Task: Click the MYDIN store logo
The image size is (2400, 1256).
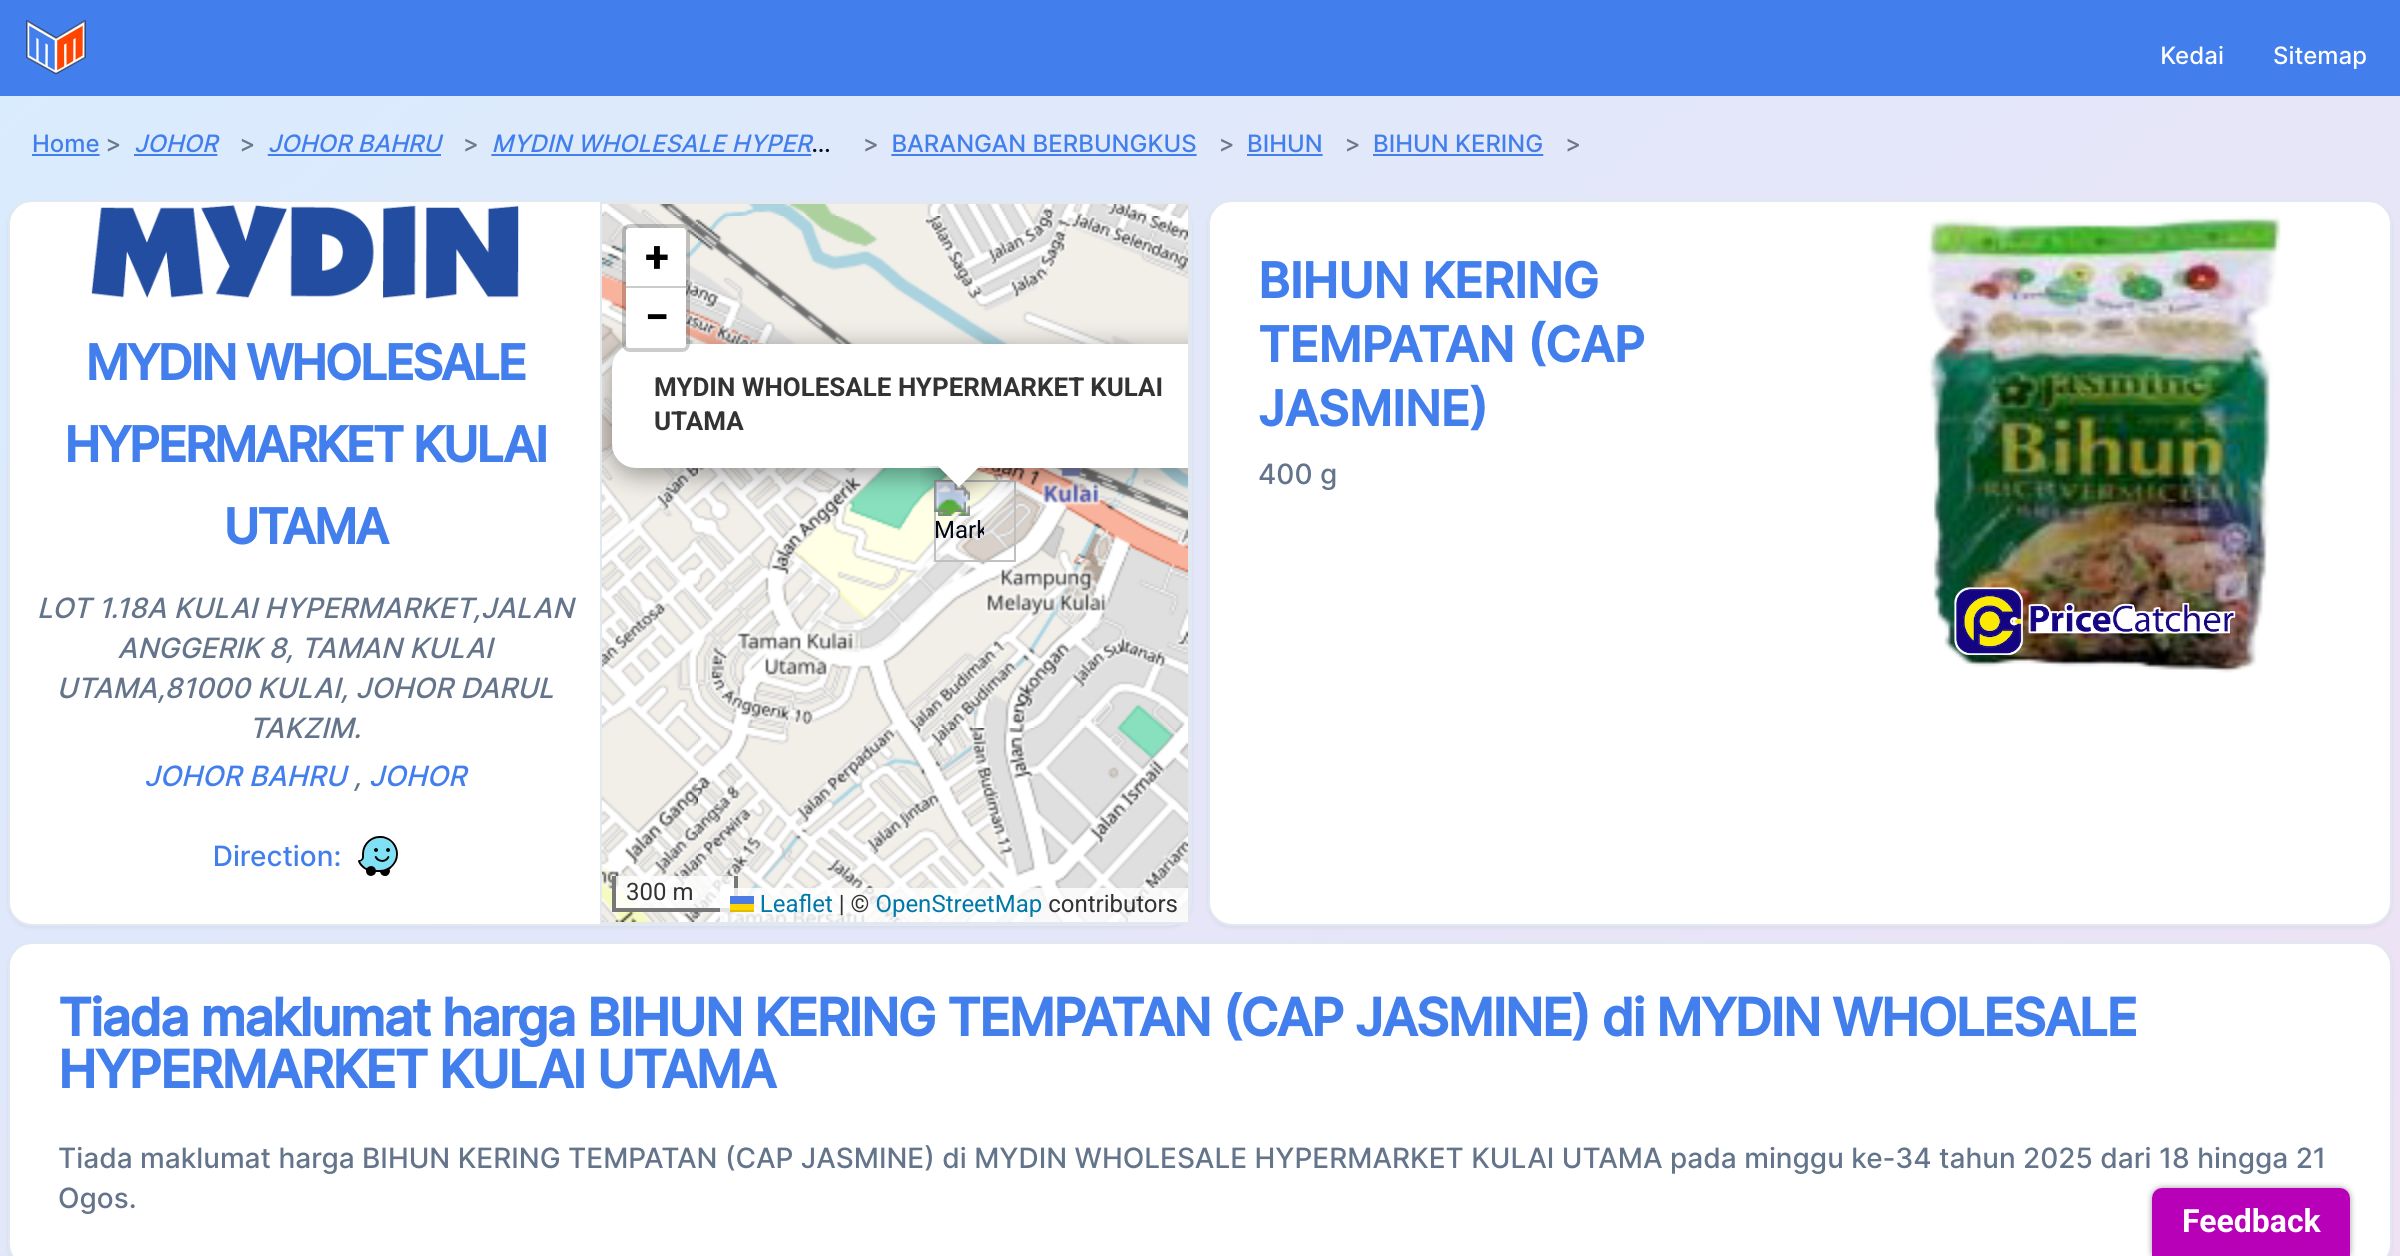Action: [306, 252]
